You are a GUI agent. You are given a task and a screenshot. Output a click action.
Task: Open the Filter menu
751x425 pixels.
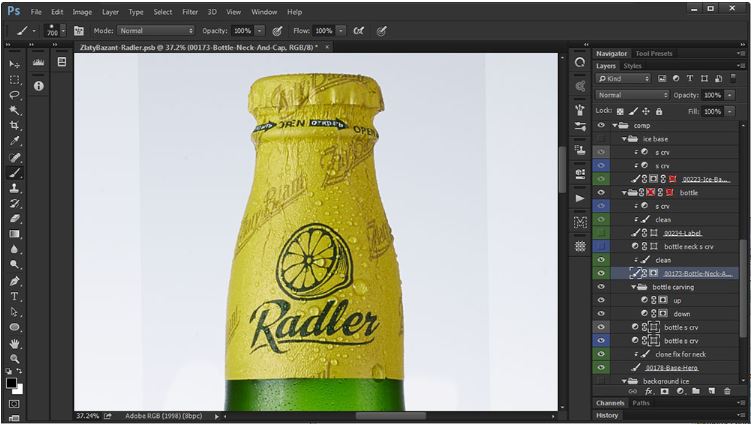(190, 12)
